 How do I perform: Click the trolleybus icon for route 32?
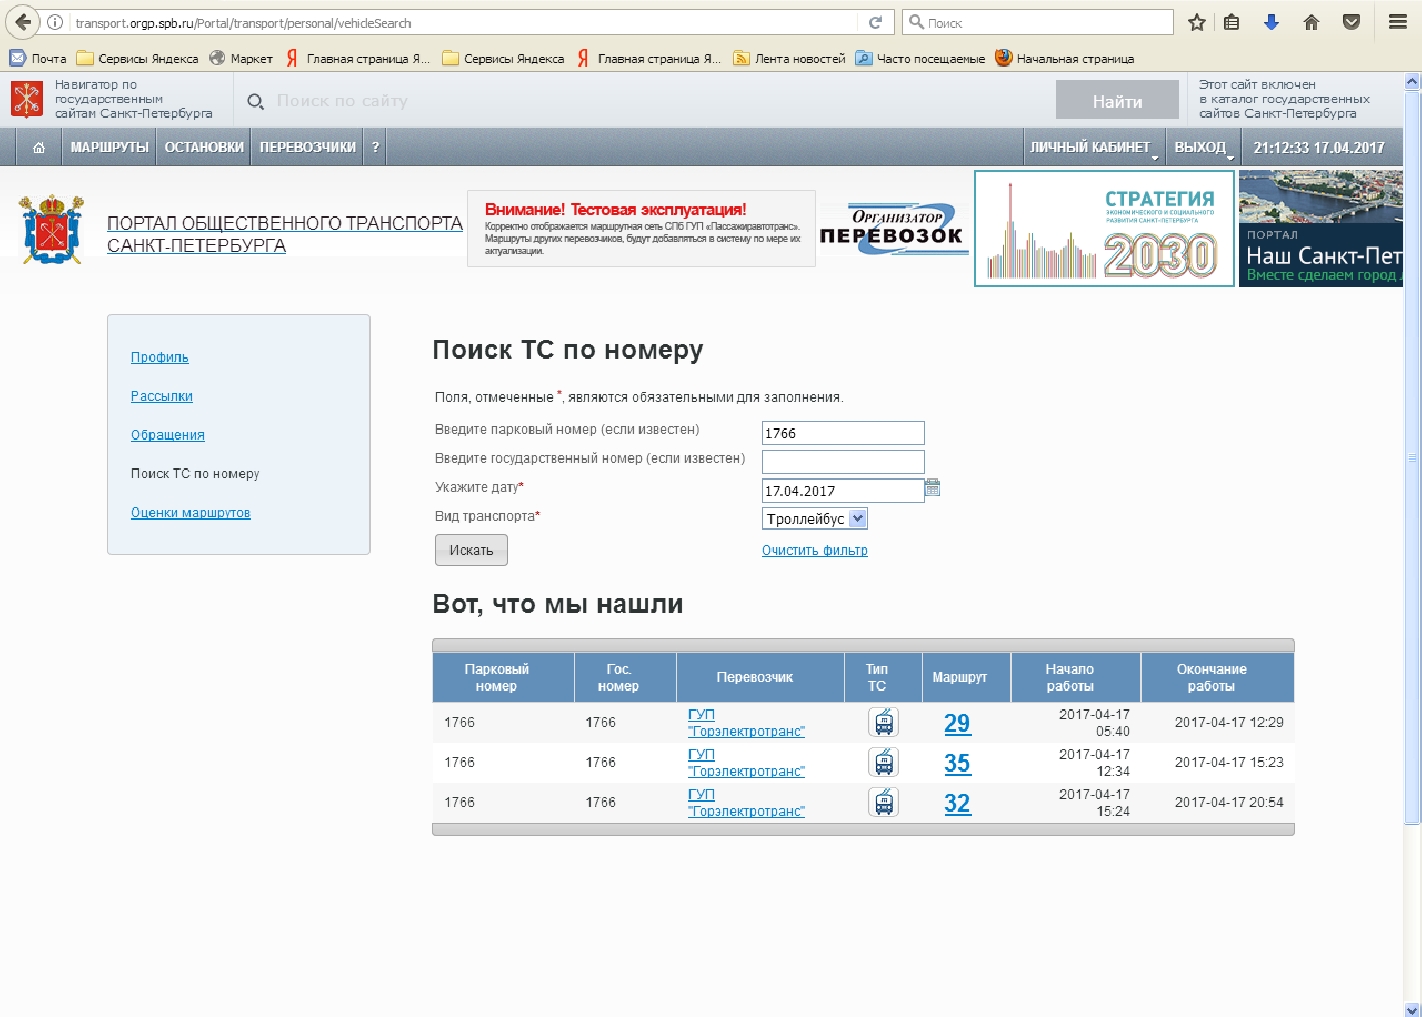883,802
